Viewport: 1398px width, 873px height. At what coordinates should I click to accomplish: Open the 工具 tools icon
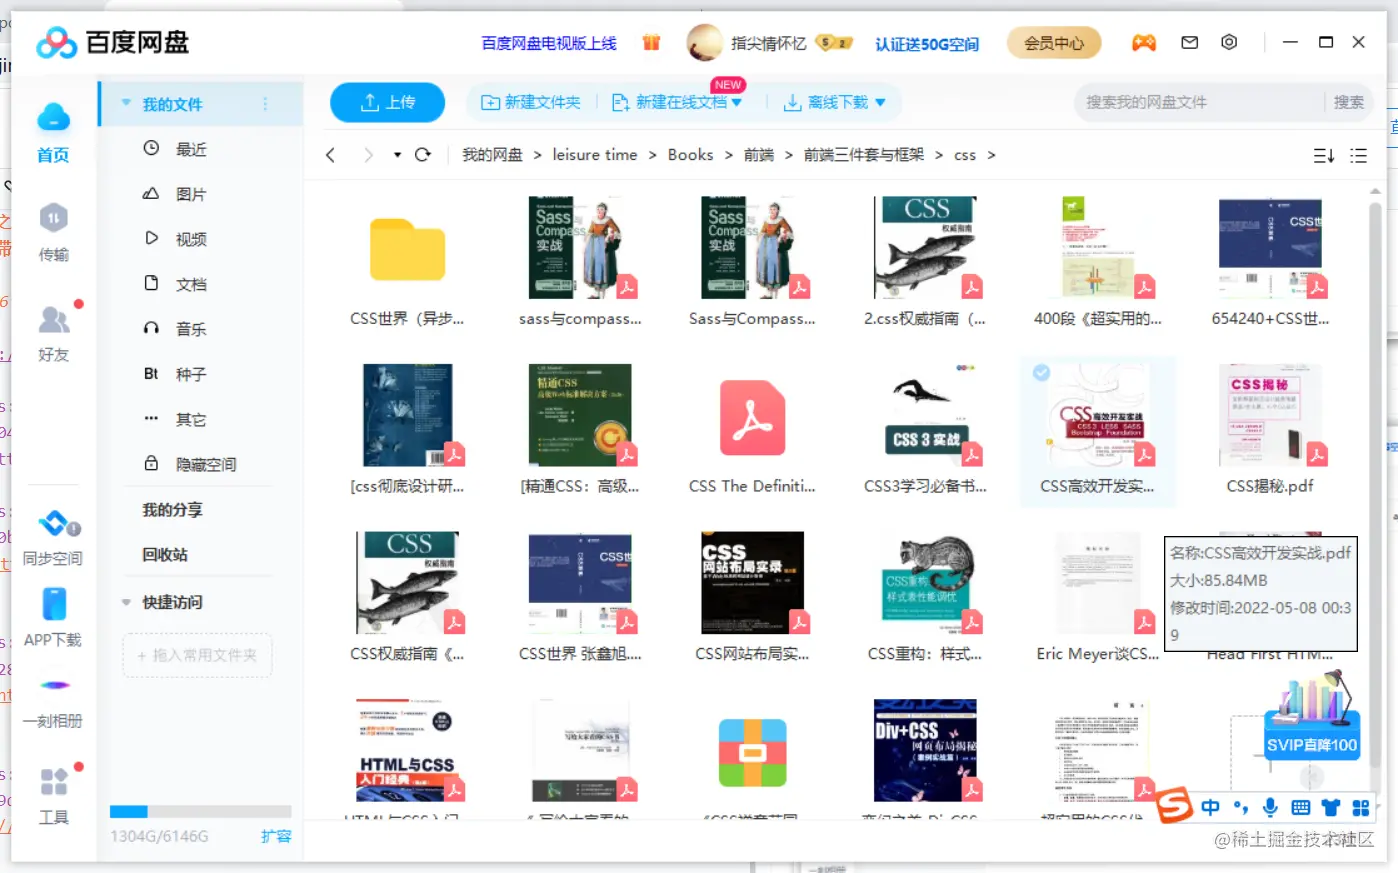[54, 781]
